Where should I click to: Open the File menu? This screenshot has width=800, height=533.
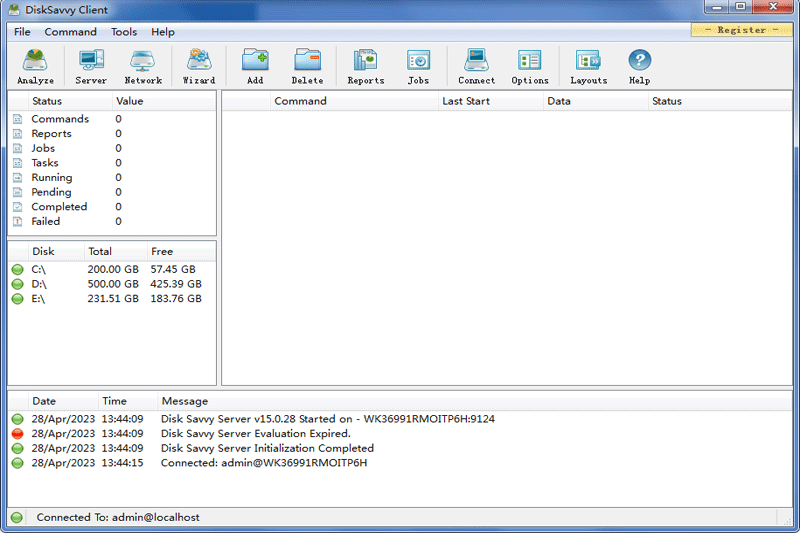coord(22,32)
